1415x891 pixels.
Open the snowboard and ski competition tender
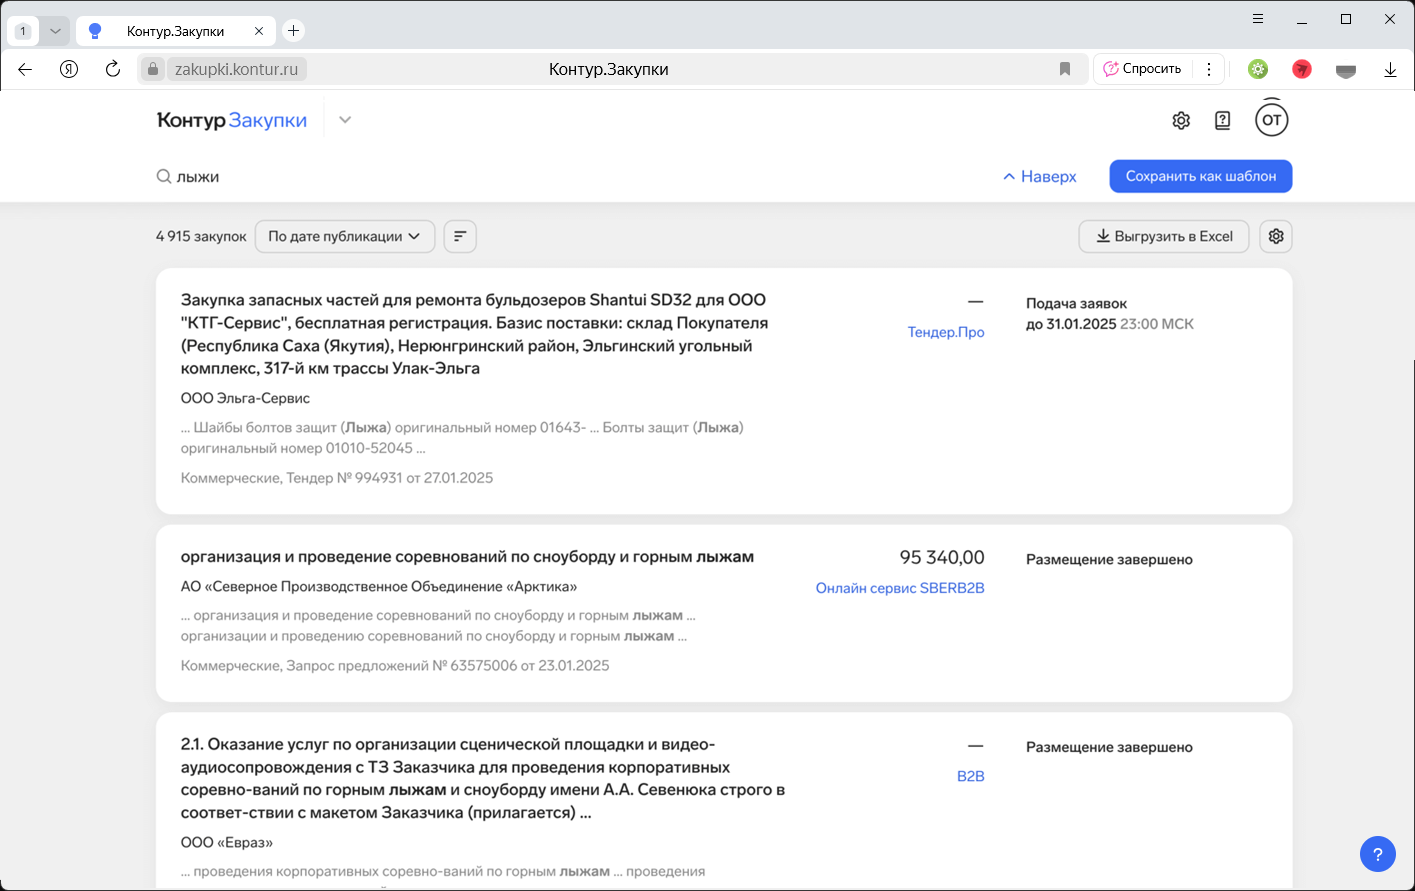tap(467, 557)
